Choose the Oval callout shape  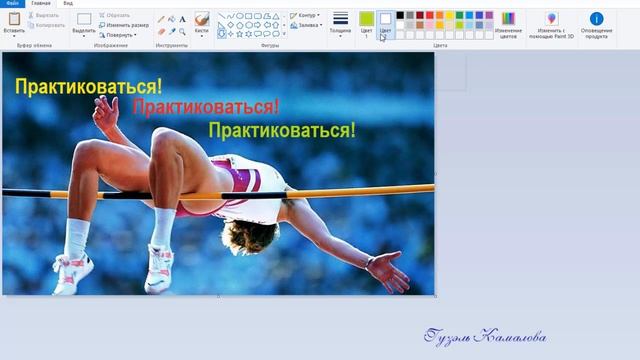click(x=267, y=34)
